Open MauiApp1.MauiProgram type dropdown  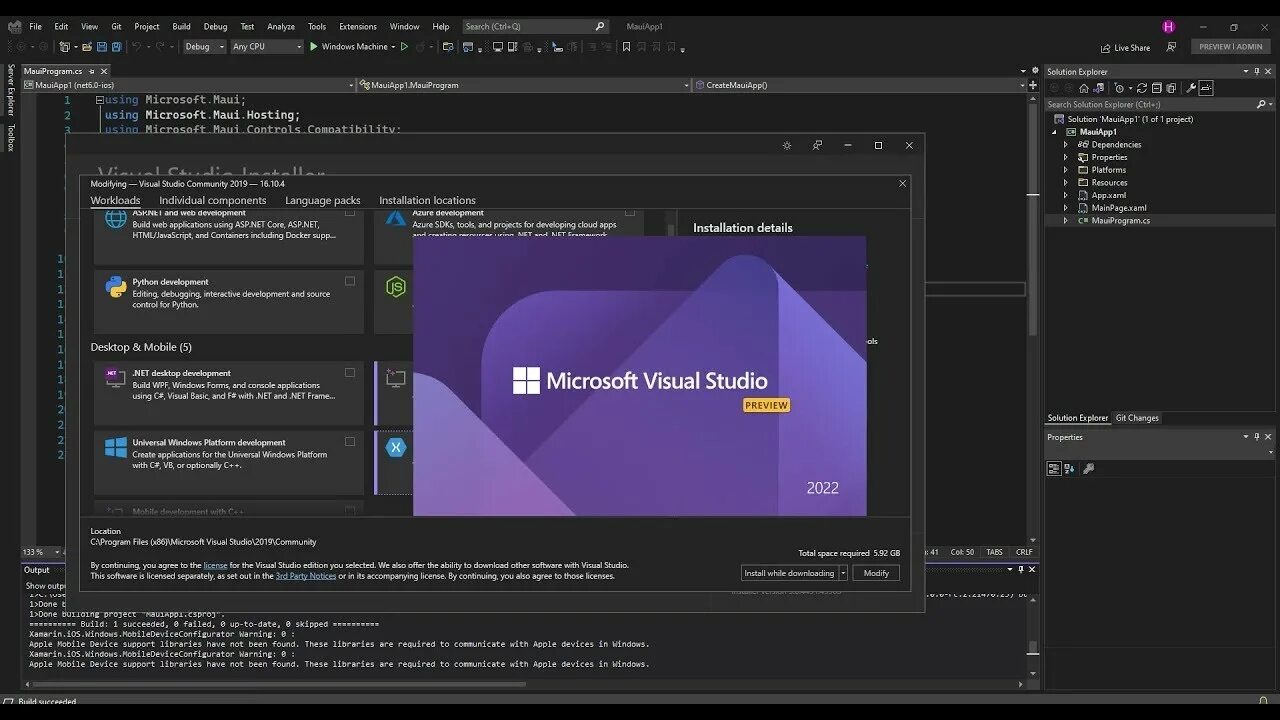[x=525, y=85]
